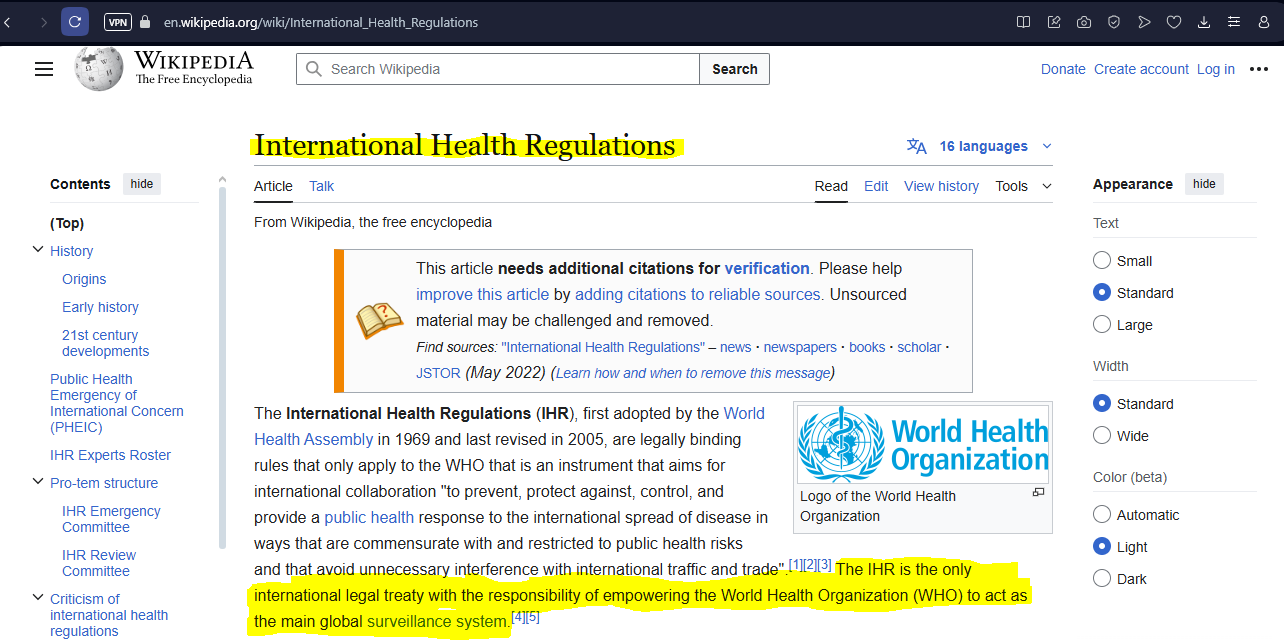Select Automatic color mode

[1102, 514]
